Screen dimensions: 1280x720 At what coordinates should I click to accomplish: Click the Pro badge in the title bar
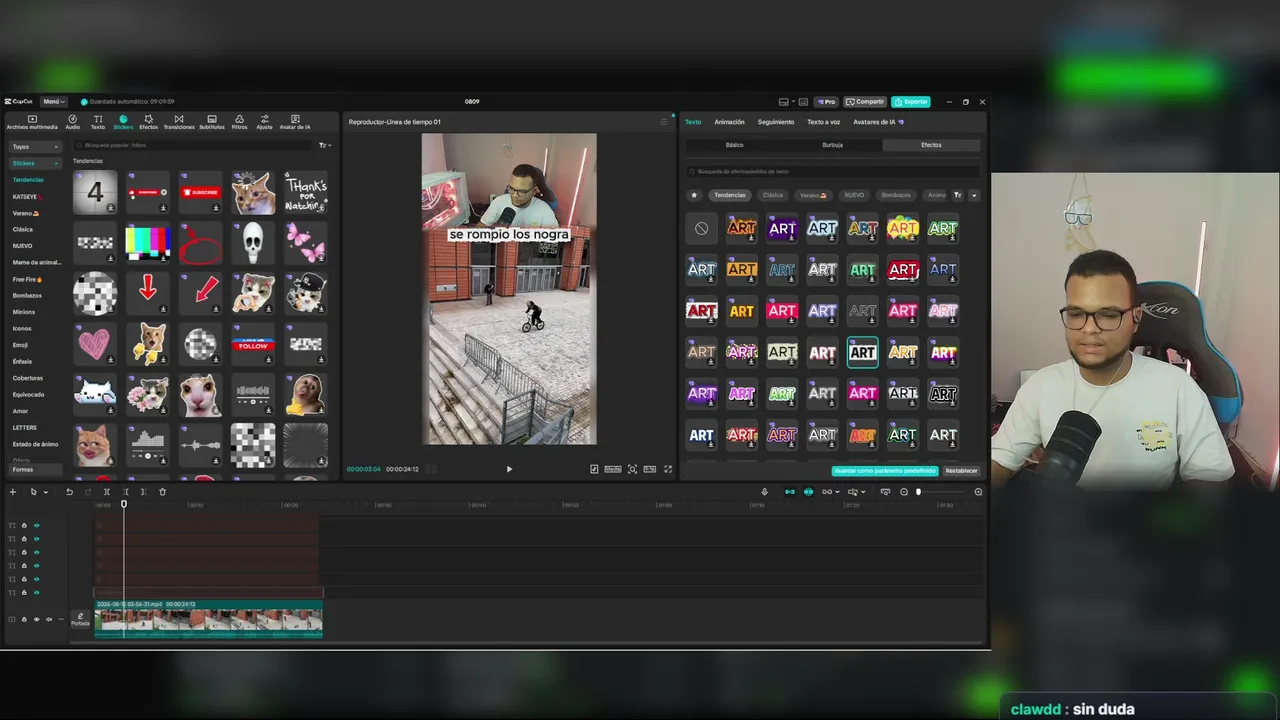(826, 102)
